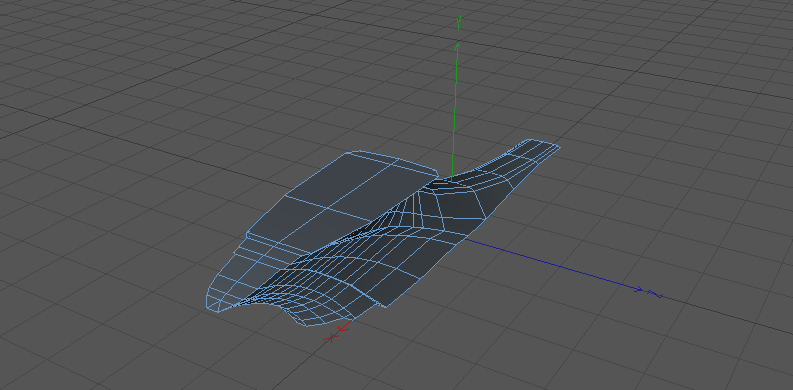Select the origin point where green axis meets mesh

(451, 180)
